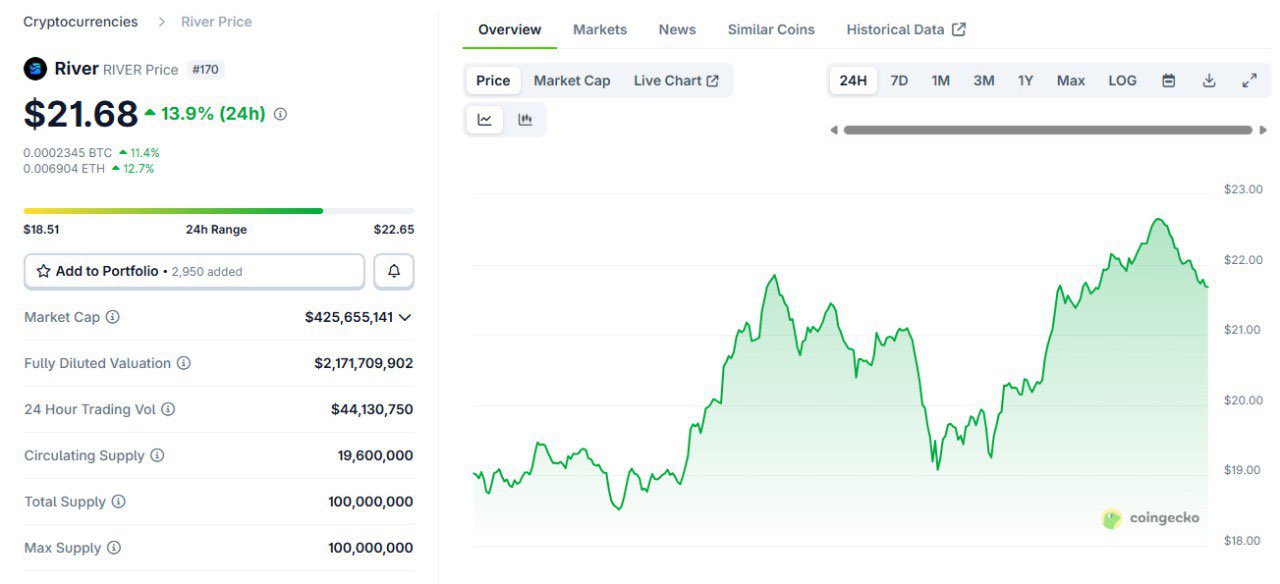The width and height of the screenshot is (1280, 584).
Task: Go to Cryptocurrencies breadcrumb link
Action: 81,21
